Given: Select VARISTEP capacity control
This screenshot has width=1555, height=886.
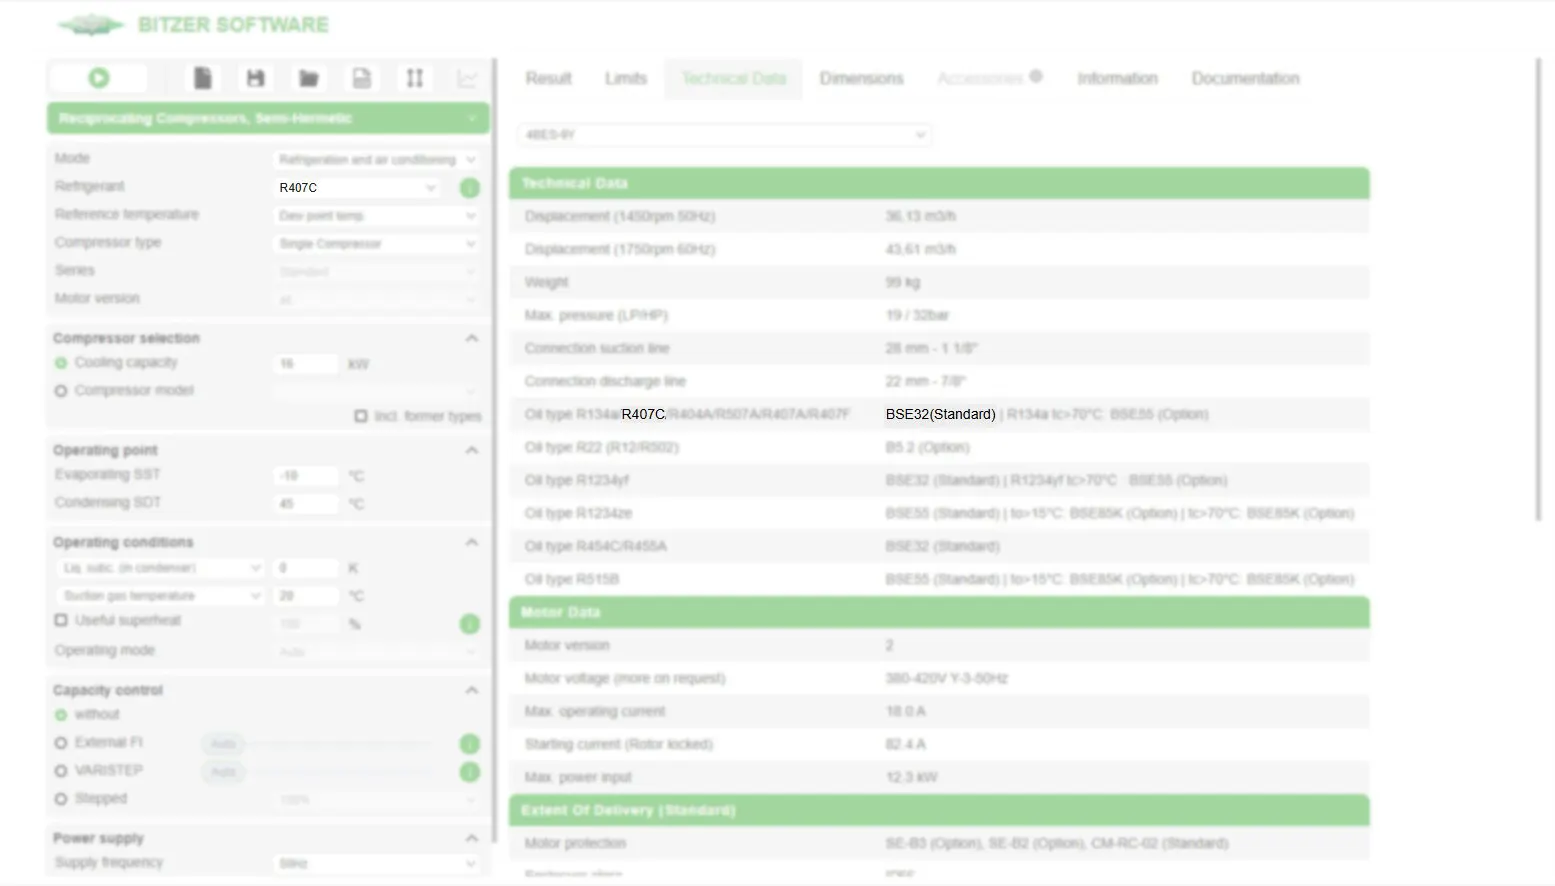Looking at the screenshot, I should click(x=61, y=771).
